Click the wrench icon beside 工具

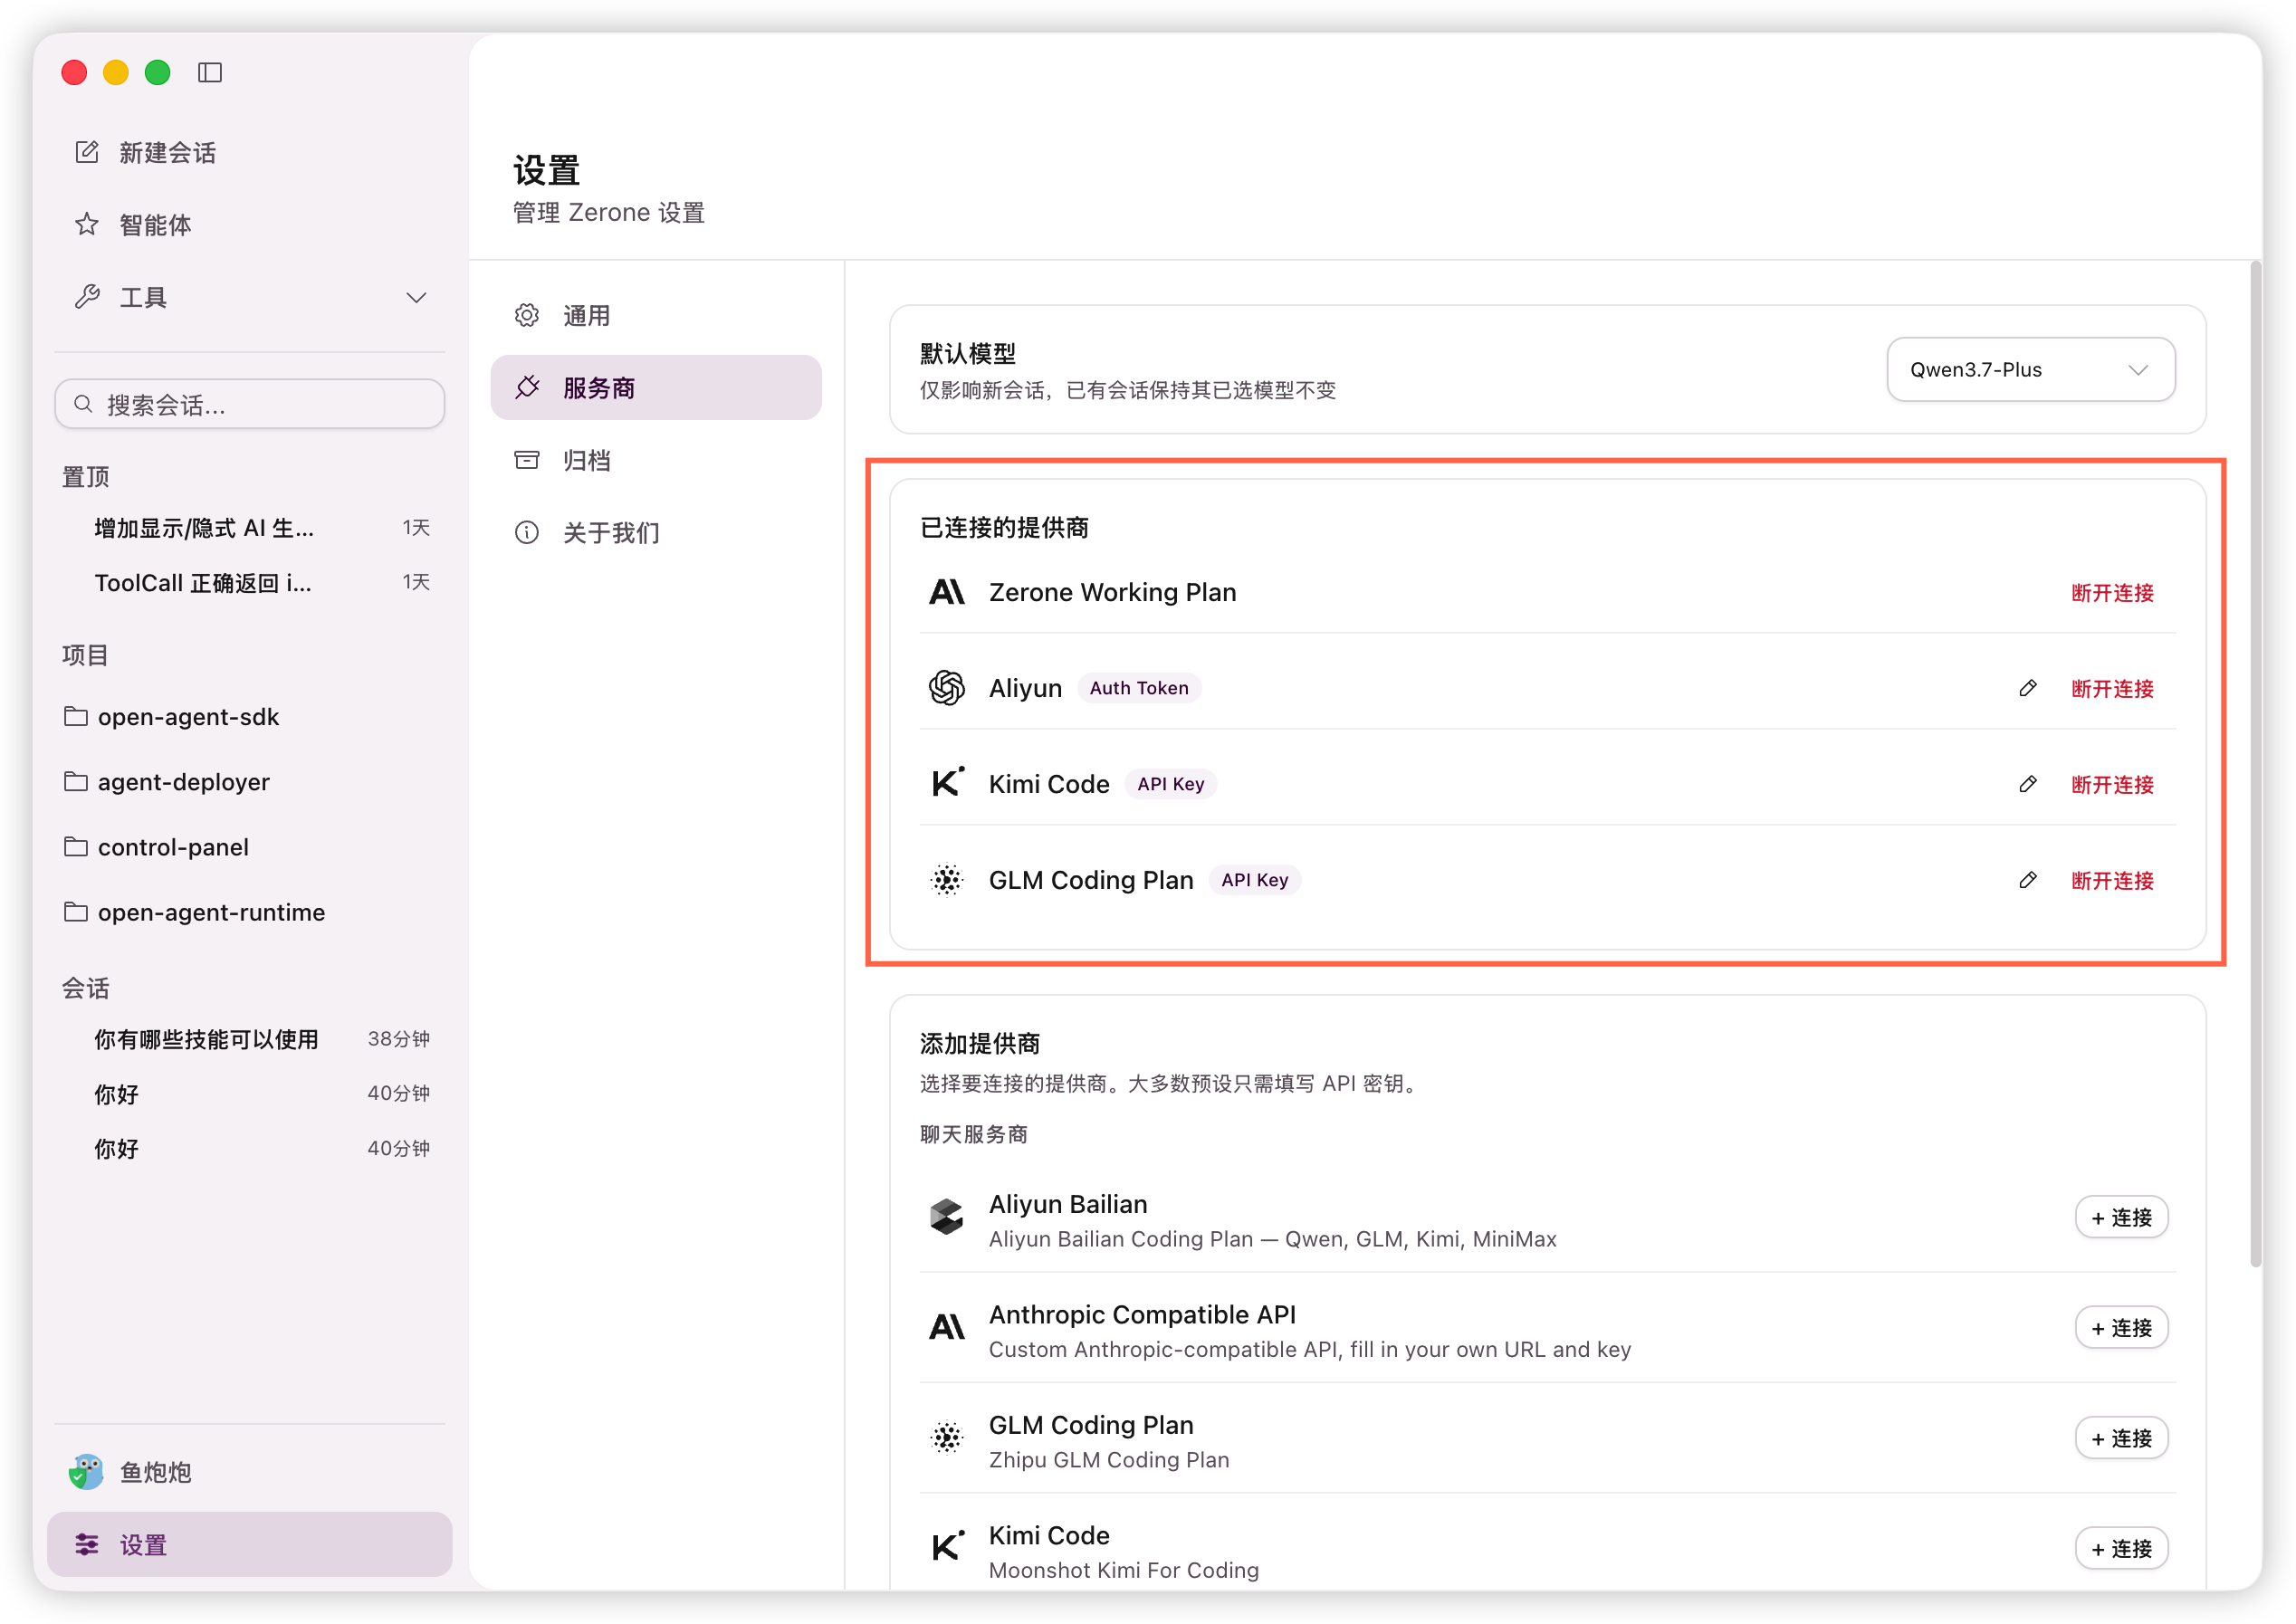tap(87, 297)
